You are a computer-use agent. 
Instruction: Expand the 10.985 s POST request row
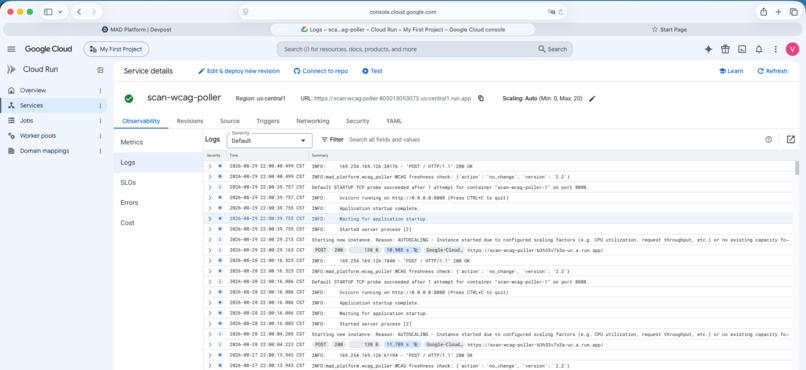pos(209,250)
